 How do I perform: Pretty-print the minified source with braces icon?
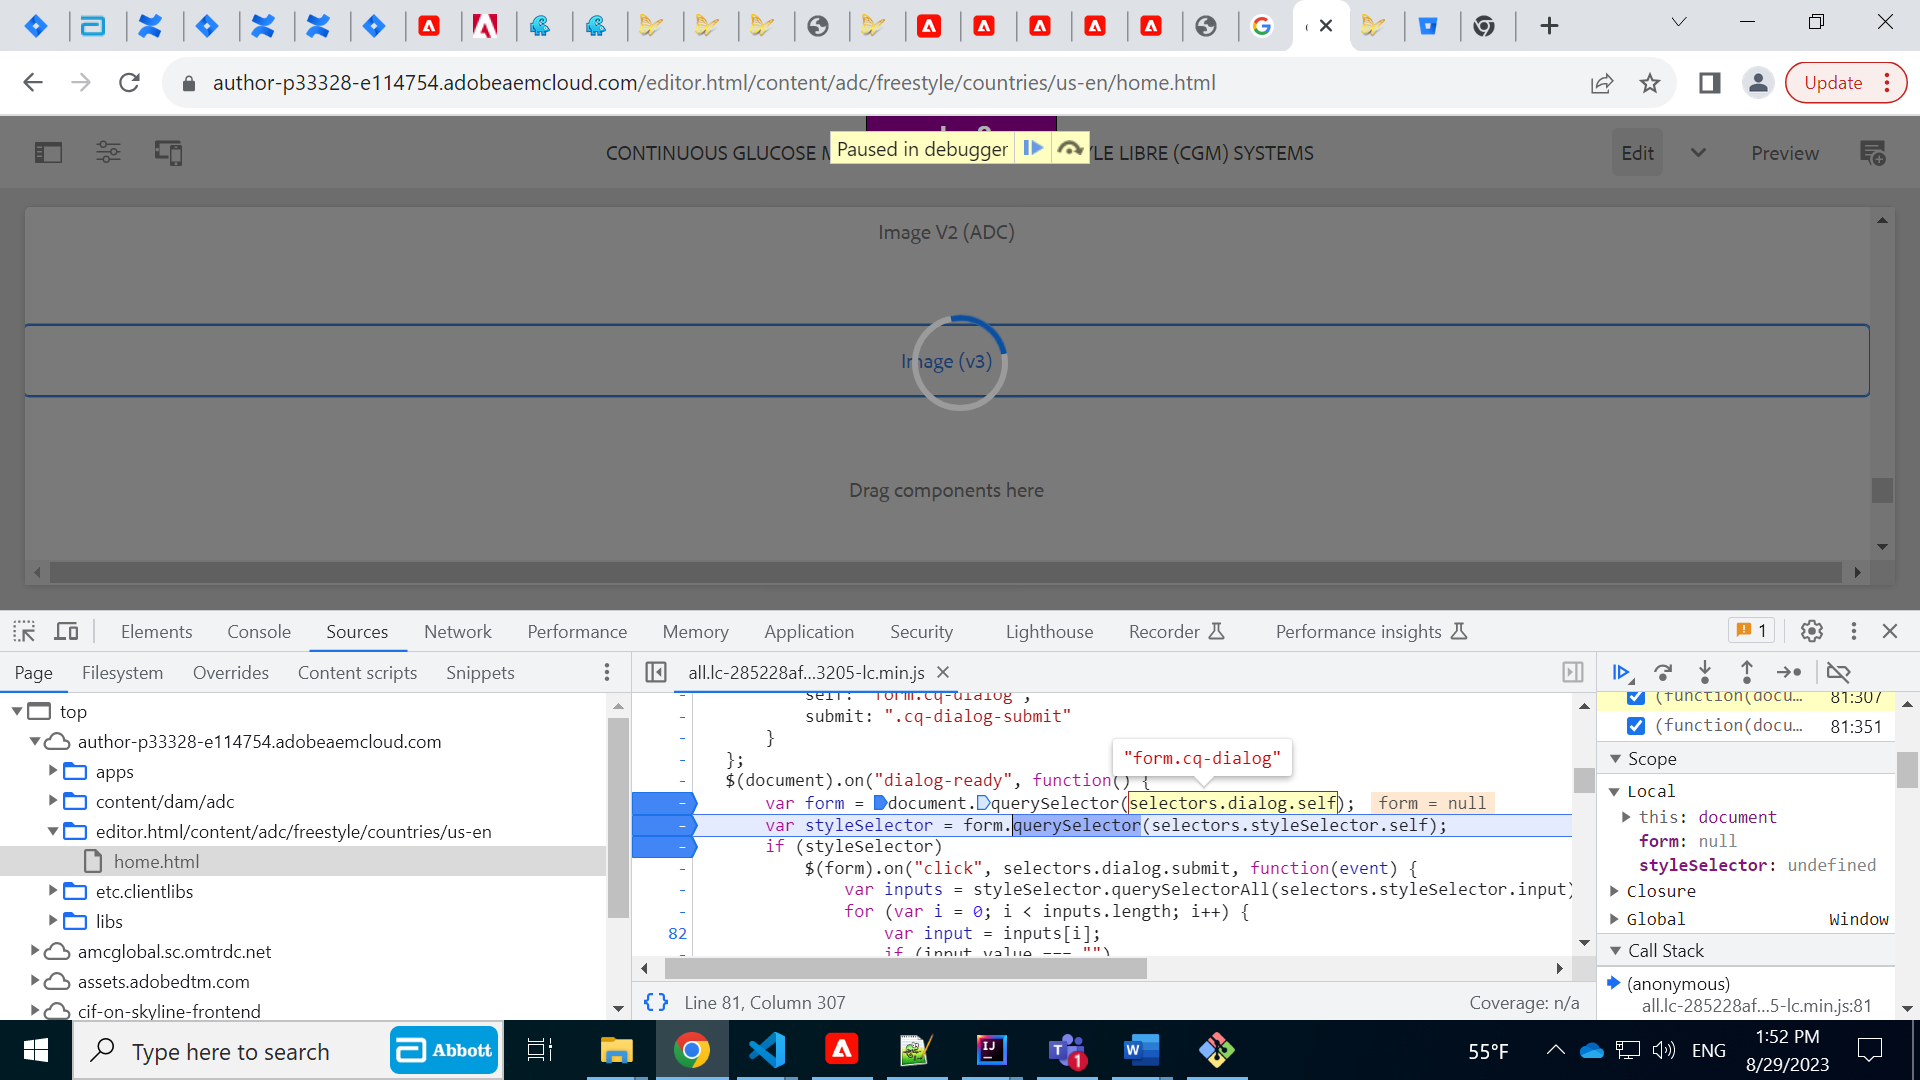pyautogui.click(x=657, y=1001)
